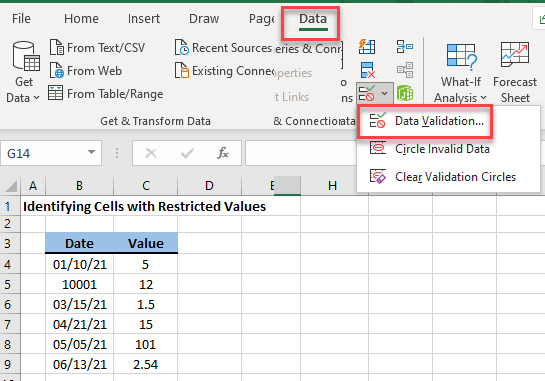545x381 pixels.
Task: Select Clear Validation Circles menu entry
Action: tap(448, 177)
